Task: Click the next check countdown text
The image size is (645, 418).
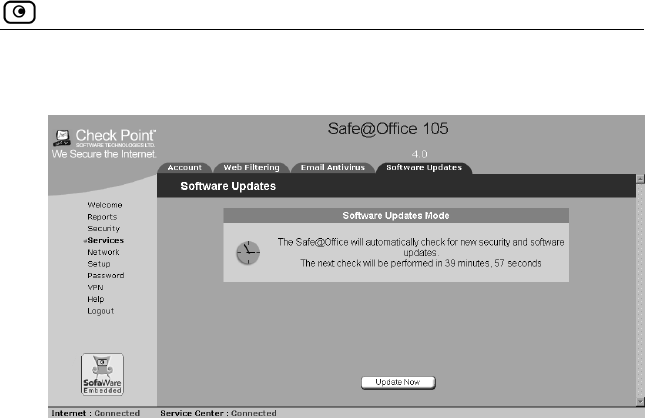Action: (420, 263)
